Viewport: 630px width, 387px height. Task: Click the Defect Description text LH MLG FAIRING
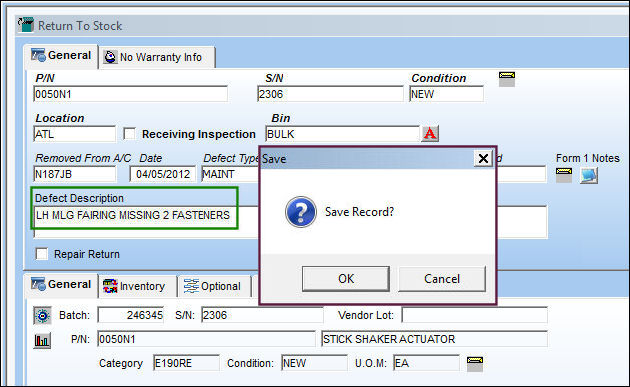pyautogui.click(x=133, y=215)
